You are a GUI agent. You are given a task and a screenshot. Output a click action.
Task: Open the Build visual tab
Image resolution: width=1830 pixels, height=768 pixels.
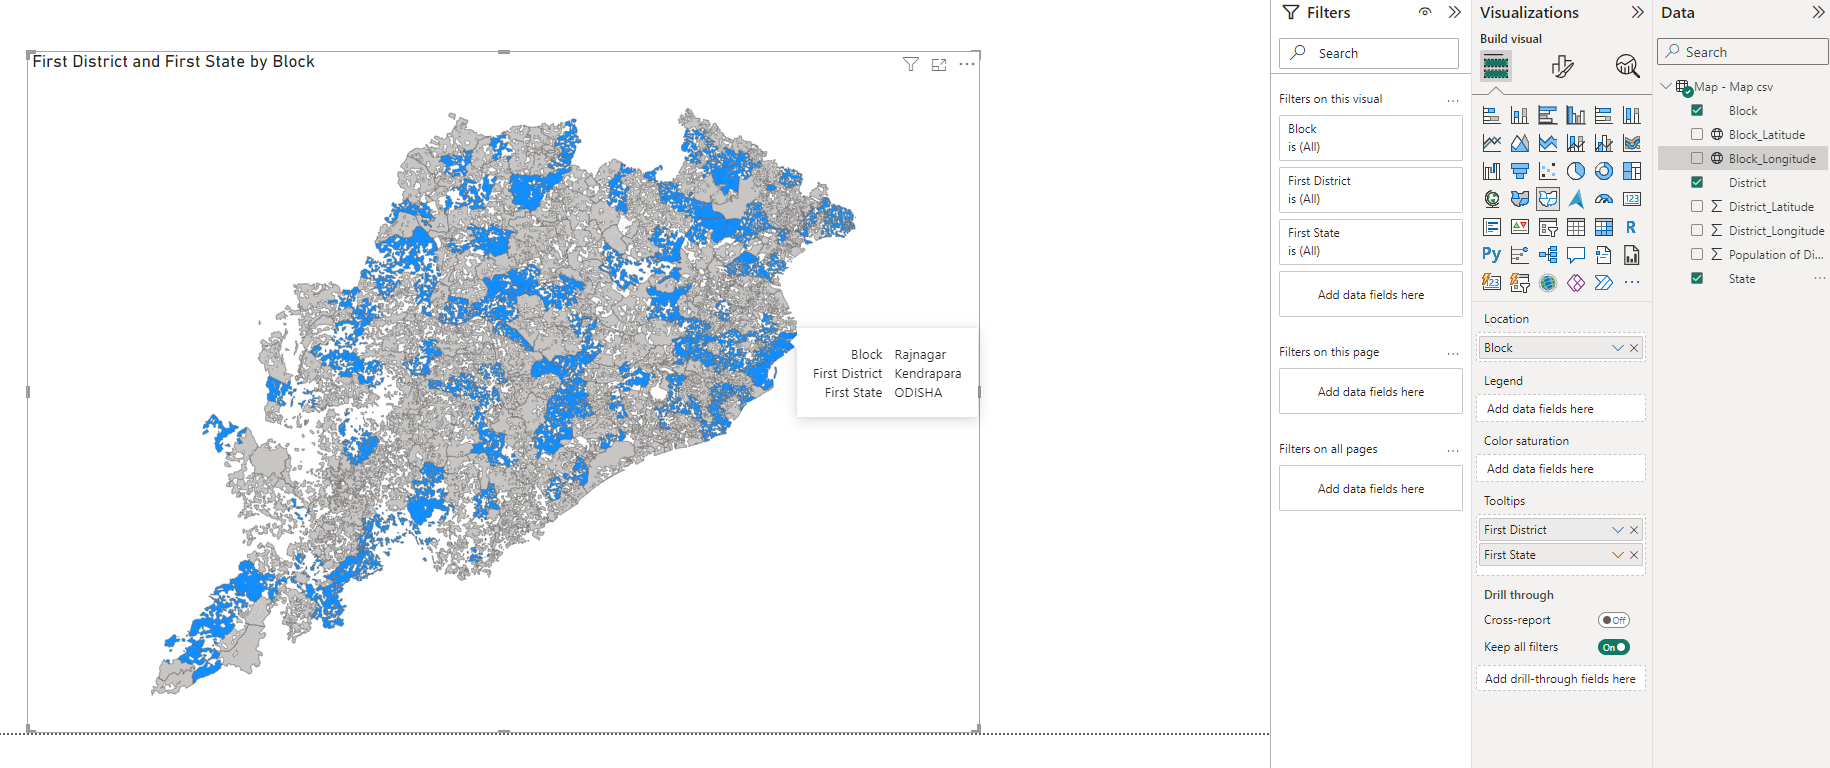pos(1496,66)
